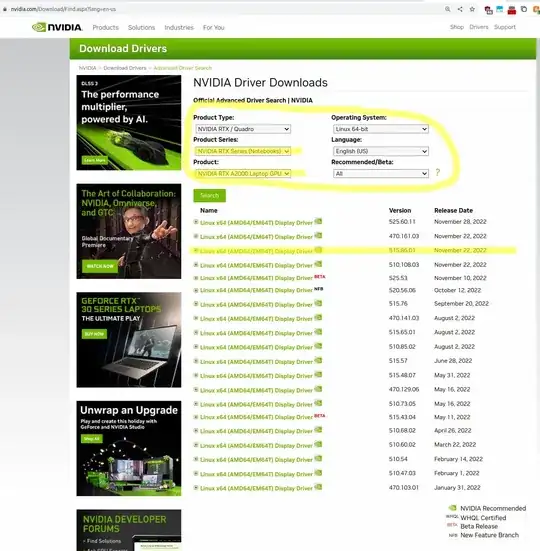Click the browser zoom magnifier icon

click(x=447, y=9)
